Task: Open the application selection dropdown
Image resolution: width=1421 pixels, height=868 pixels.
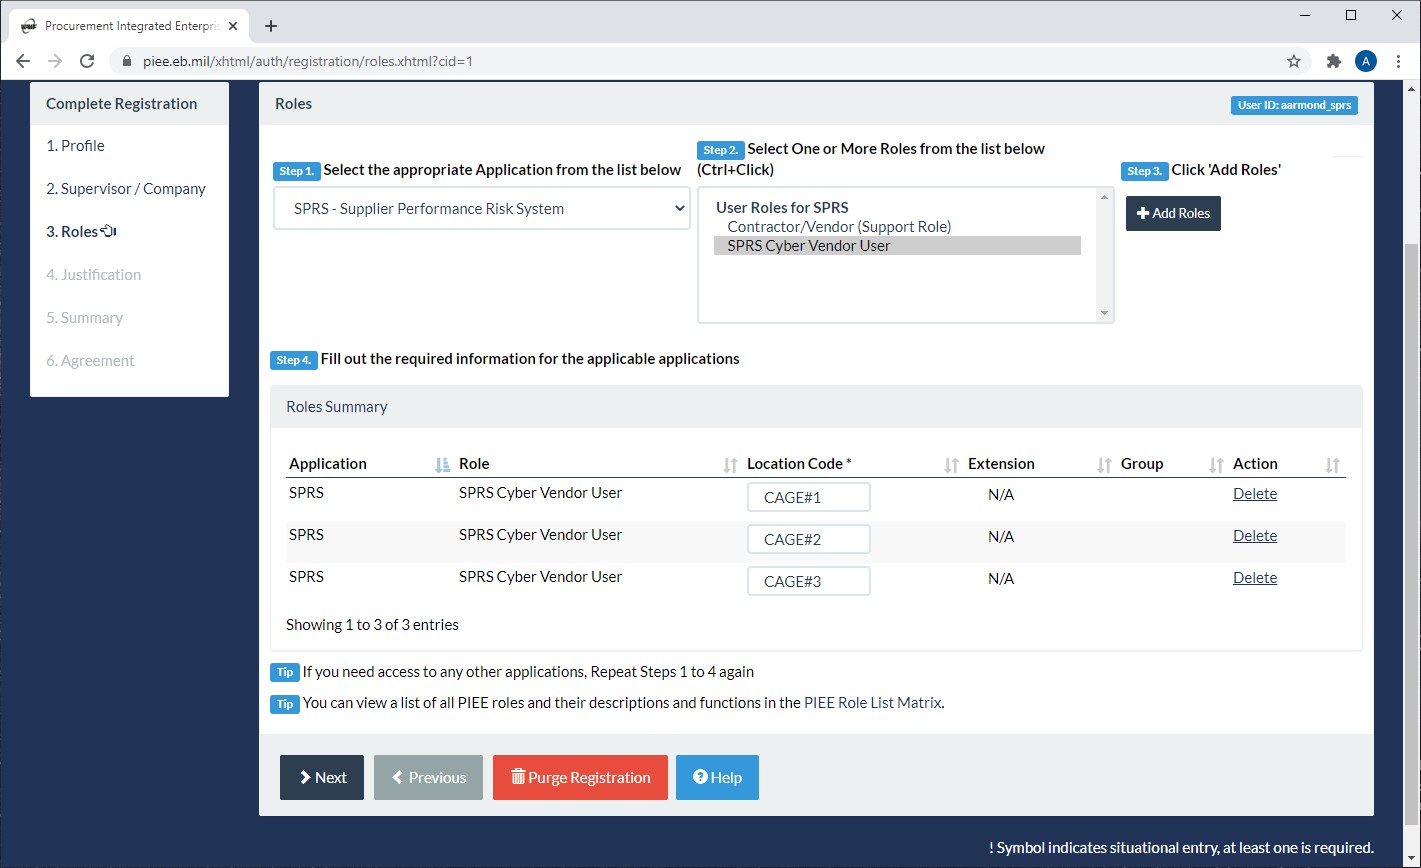Action: tap(481, 208)
